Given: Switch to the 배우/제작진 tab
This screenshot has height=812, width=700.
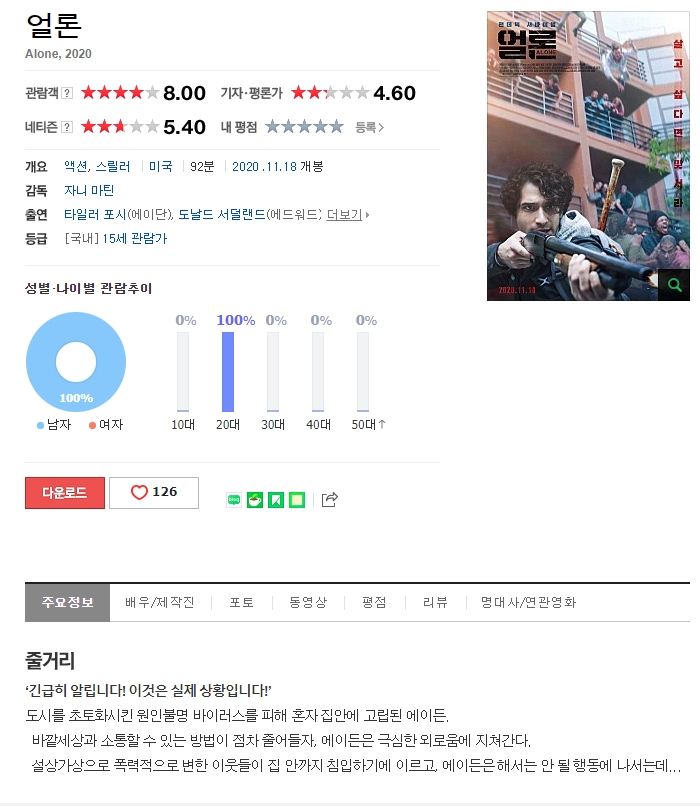Looking at the screenshot, I should coord(159,602).
